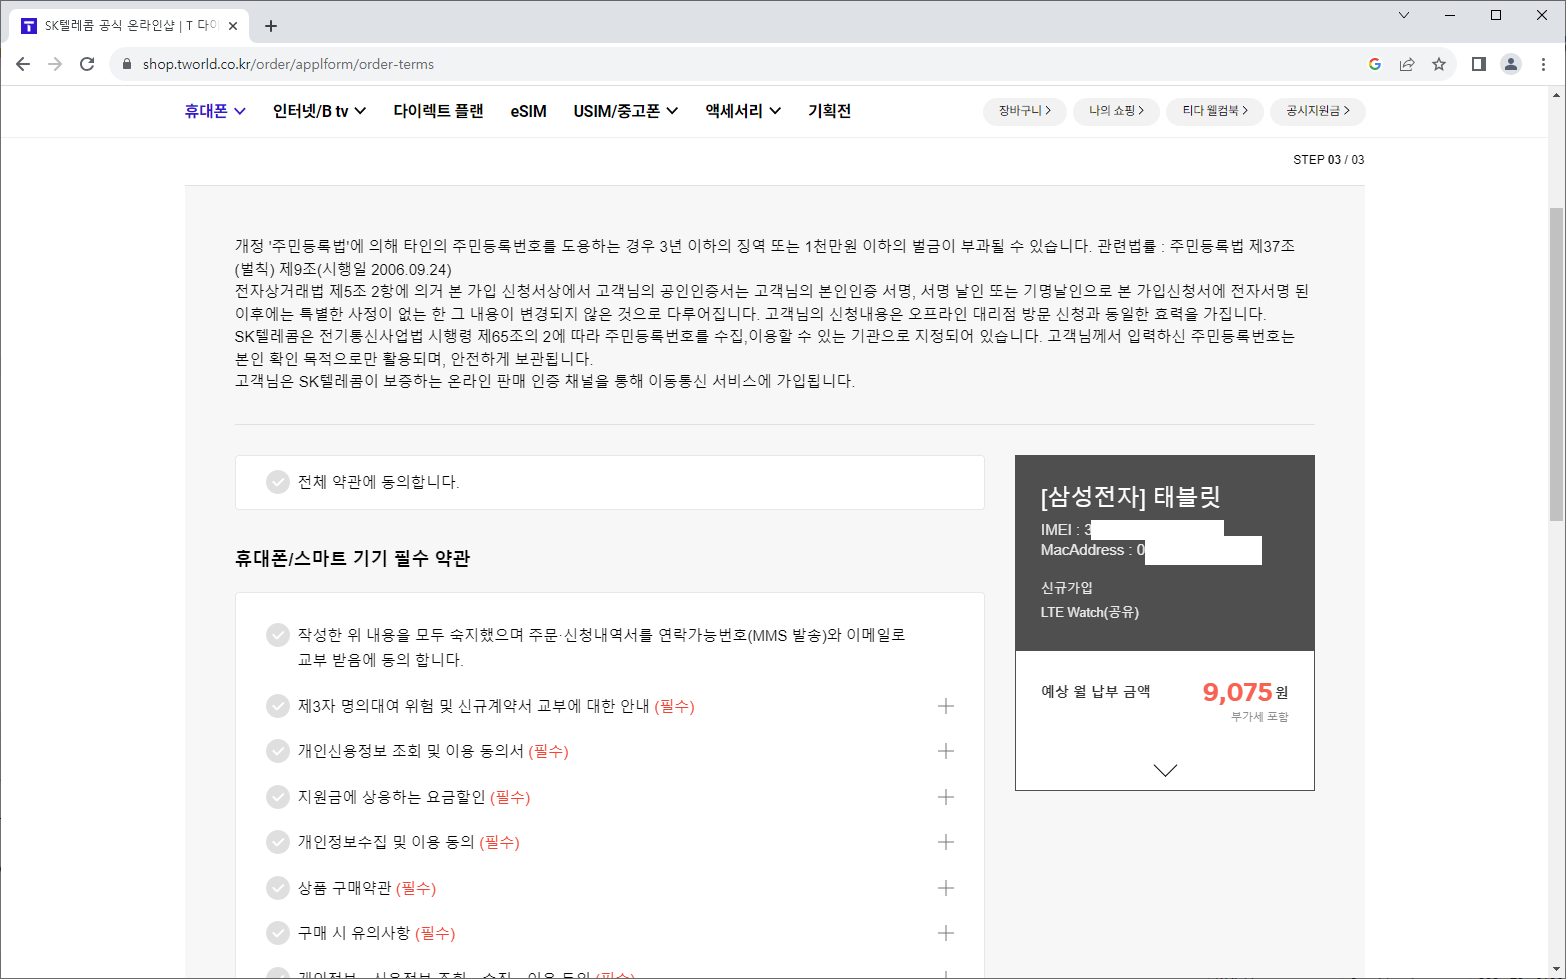Reload the current page

87,64
